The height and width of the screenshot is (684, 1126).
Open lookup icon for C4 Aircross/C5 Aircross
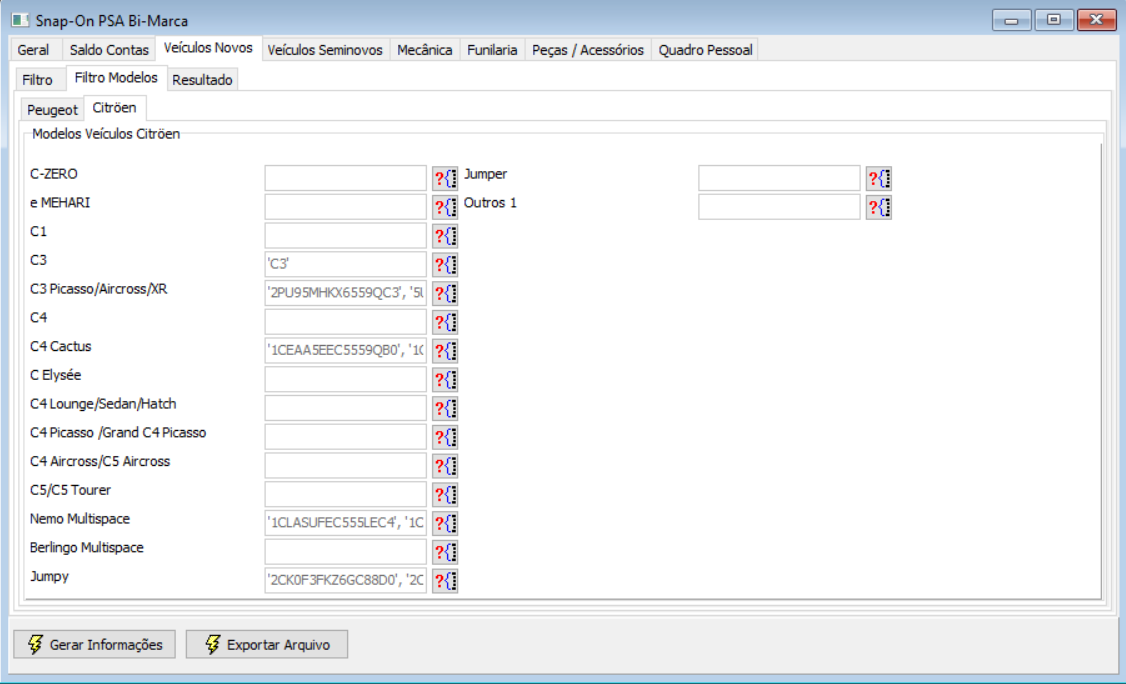(445, 466)
